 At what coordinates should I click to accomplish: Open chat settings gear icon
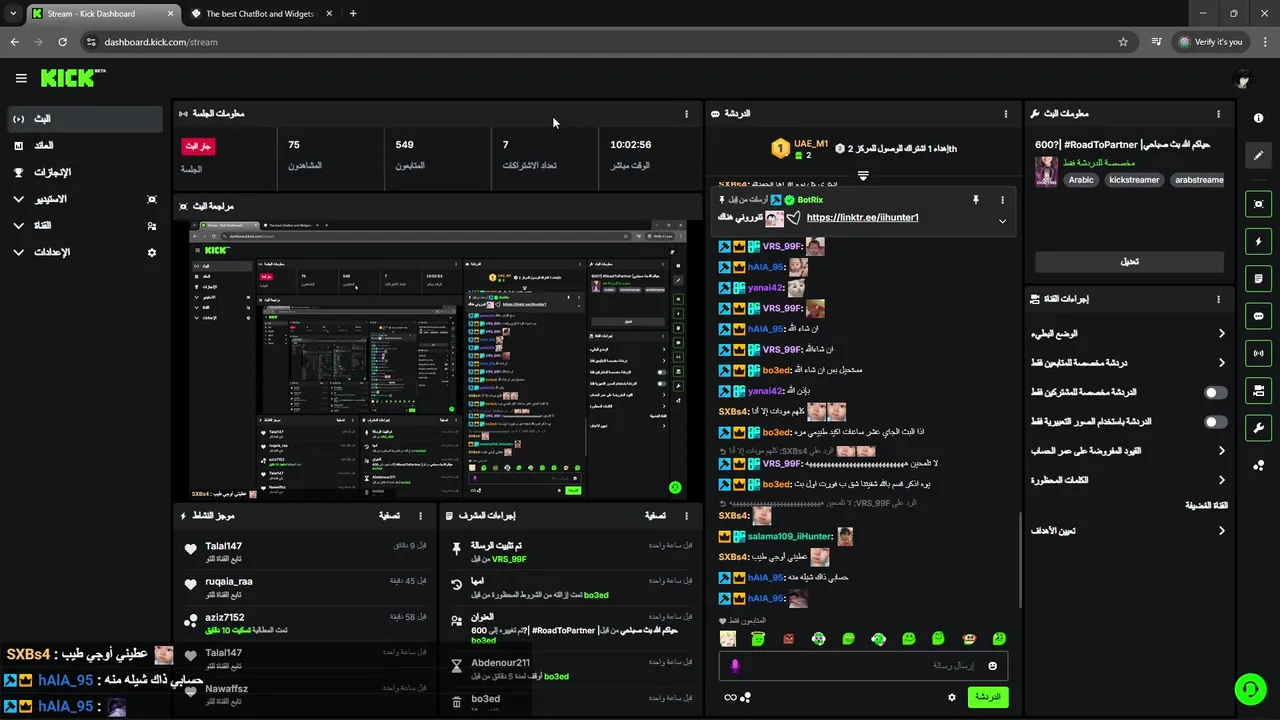(952, 697)
